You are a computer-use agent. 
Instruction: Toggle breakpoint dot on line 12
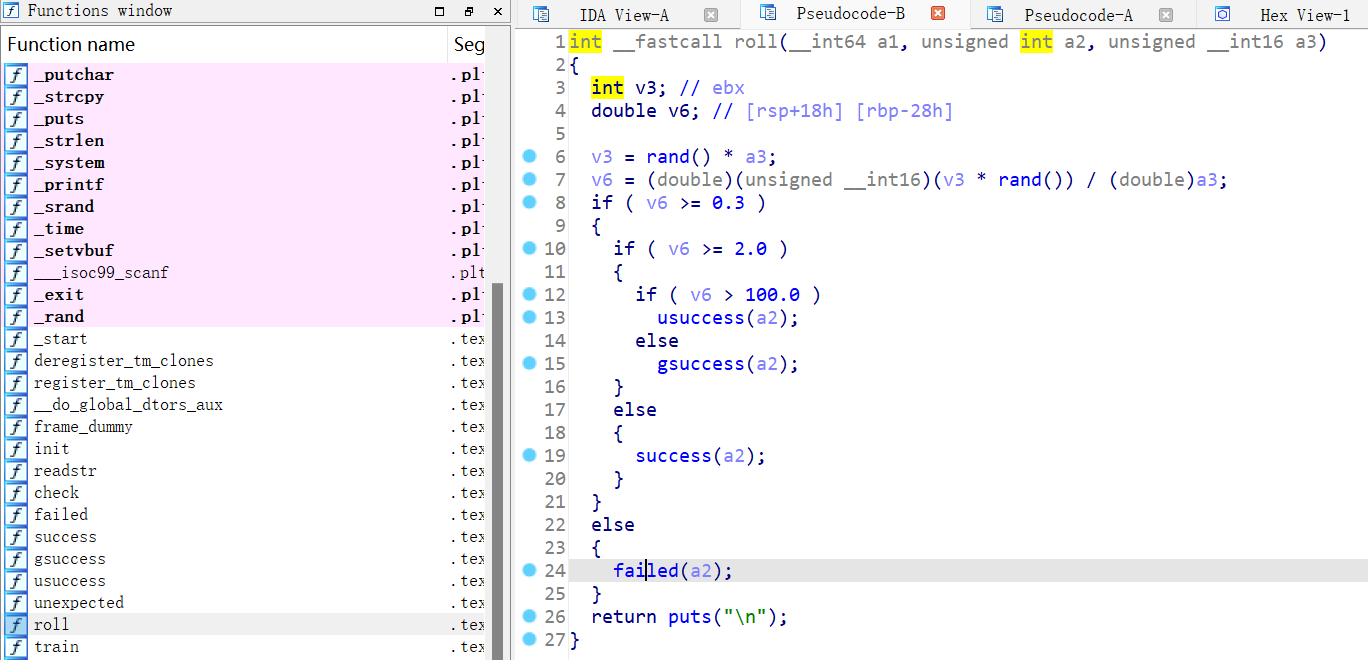pyautogui.click(x=529, y=294)
